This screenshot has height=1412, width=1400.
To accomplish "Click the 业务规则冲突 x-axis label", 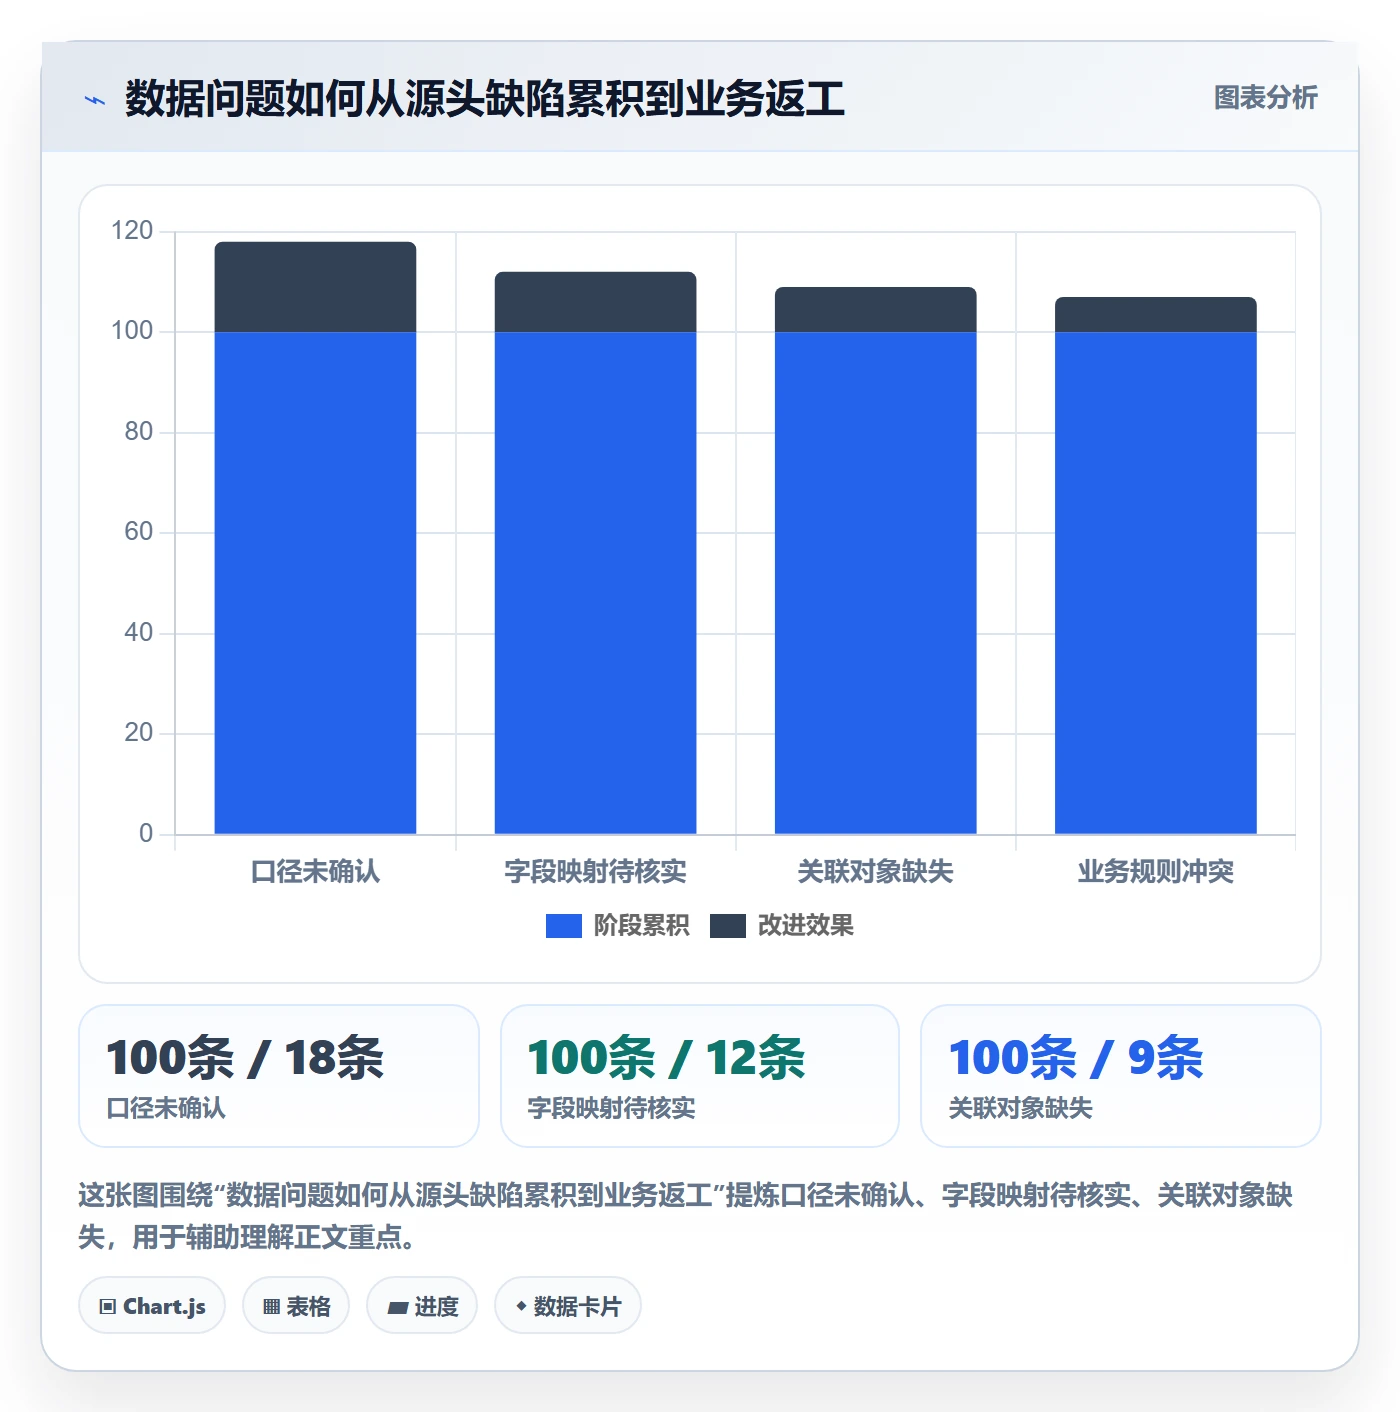I will 1155,872.
